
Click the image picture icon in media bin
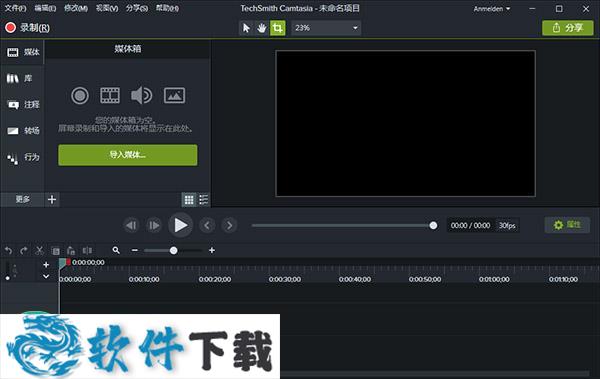174,95
